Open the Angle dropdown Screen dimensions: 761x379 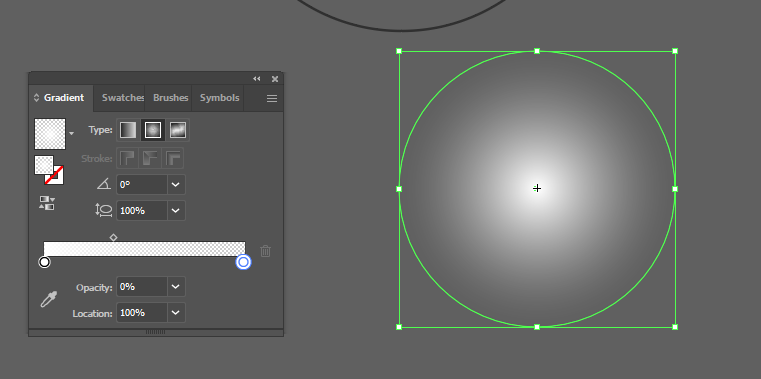click(x=176, y=184)
